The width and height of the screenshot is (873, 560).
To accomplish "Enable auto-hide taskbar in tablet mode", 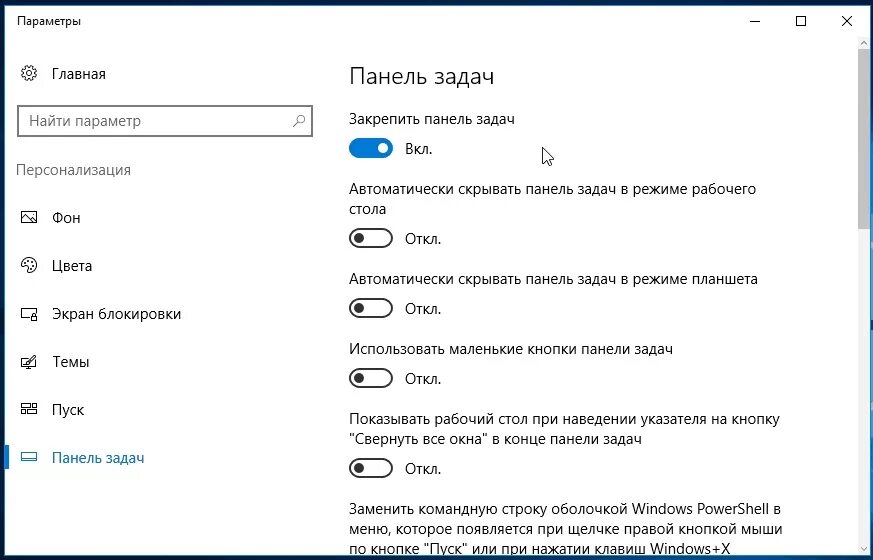I will 371,308.
